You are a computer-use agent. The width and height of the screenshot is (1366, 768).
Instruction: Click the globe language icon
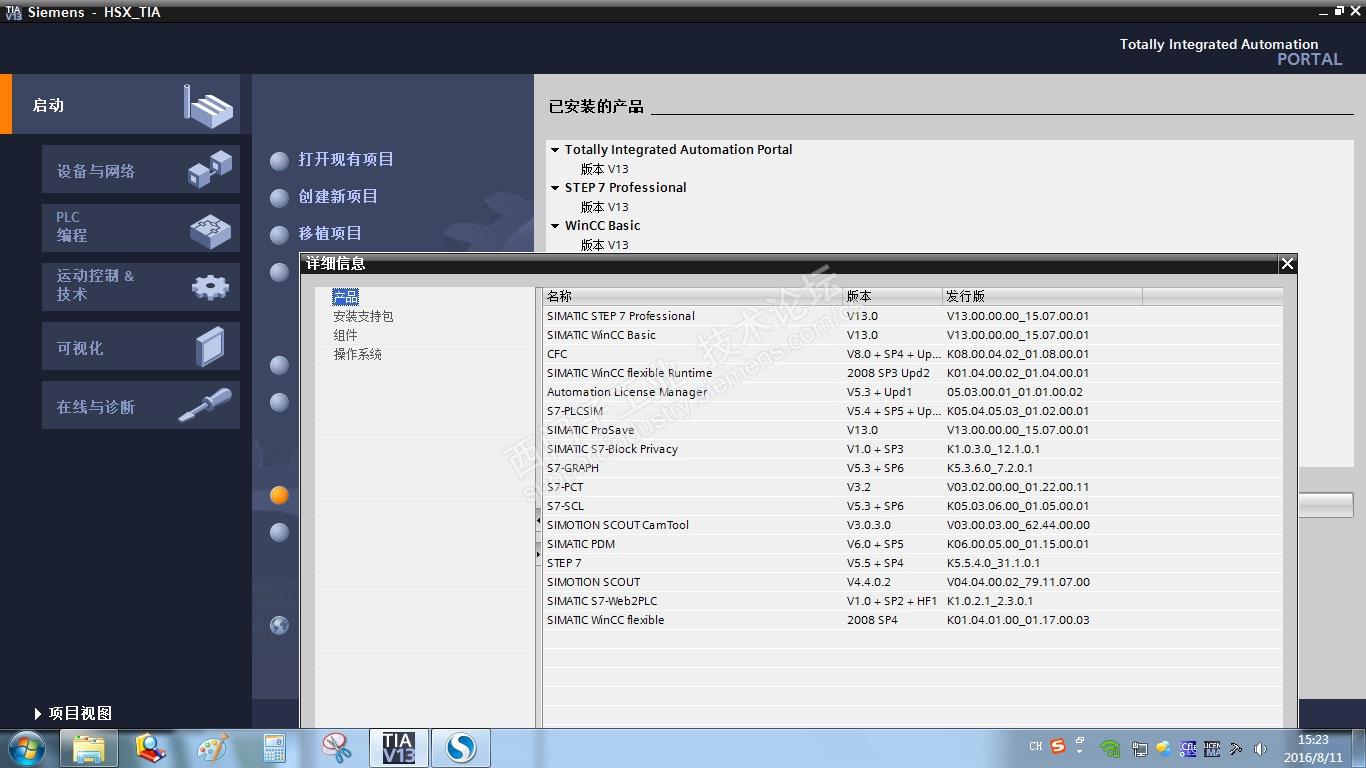pos(280,625)
